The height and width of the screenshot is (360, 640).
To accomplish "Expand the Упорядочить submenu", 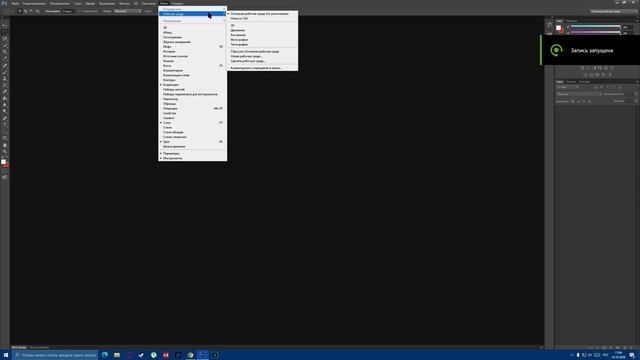I will (x=193, y=9).
